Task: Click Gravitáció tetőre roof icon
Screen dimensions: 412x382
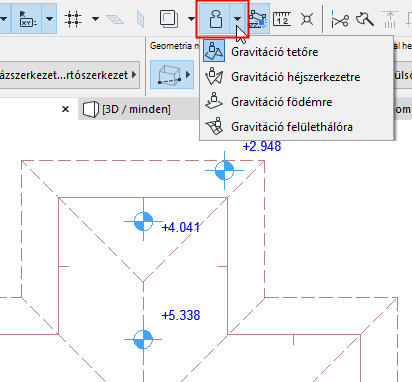Action: pos(214,51)
